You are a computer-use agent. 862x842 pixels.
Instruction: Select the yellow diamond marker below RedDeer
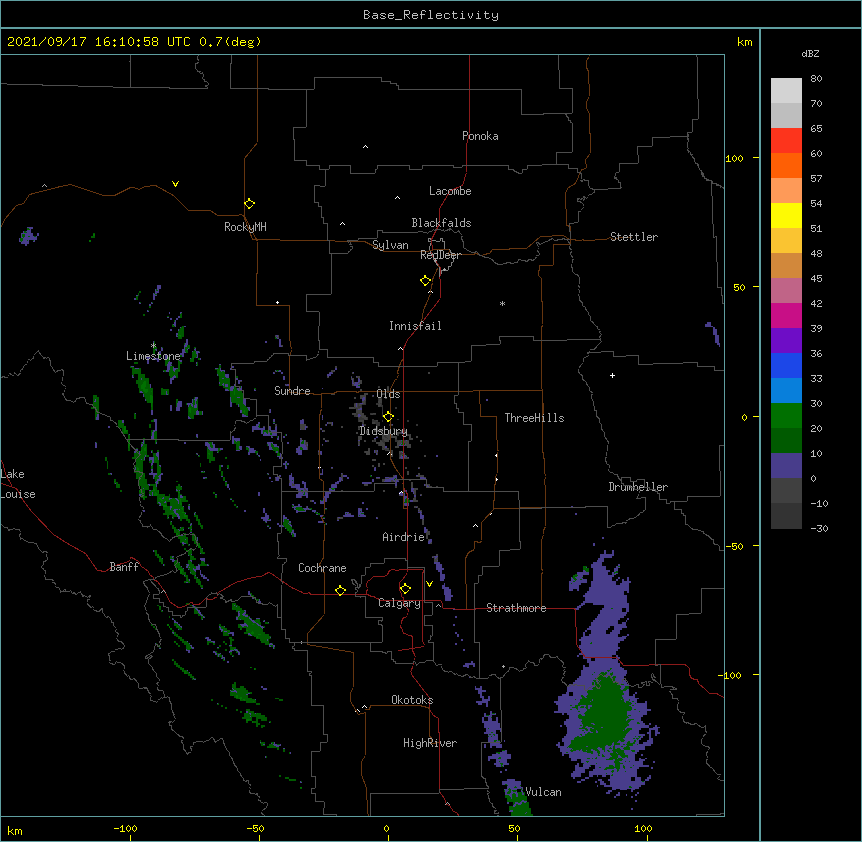point(425,281)
